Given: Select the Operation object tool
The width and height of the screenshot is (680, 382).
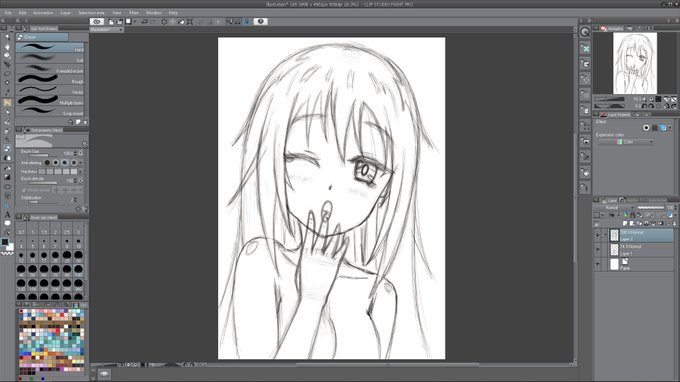Looking at the screenshot, I should click(x=7, y=56).
